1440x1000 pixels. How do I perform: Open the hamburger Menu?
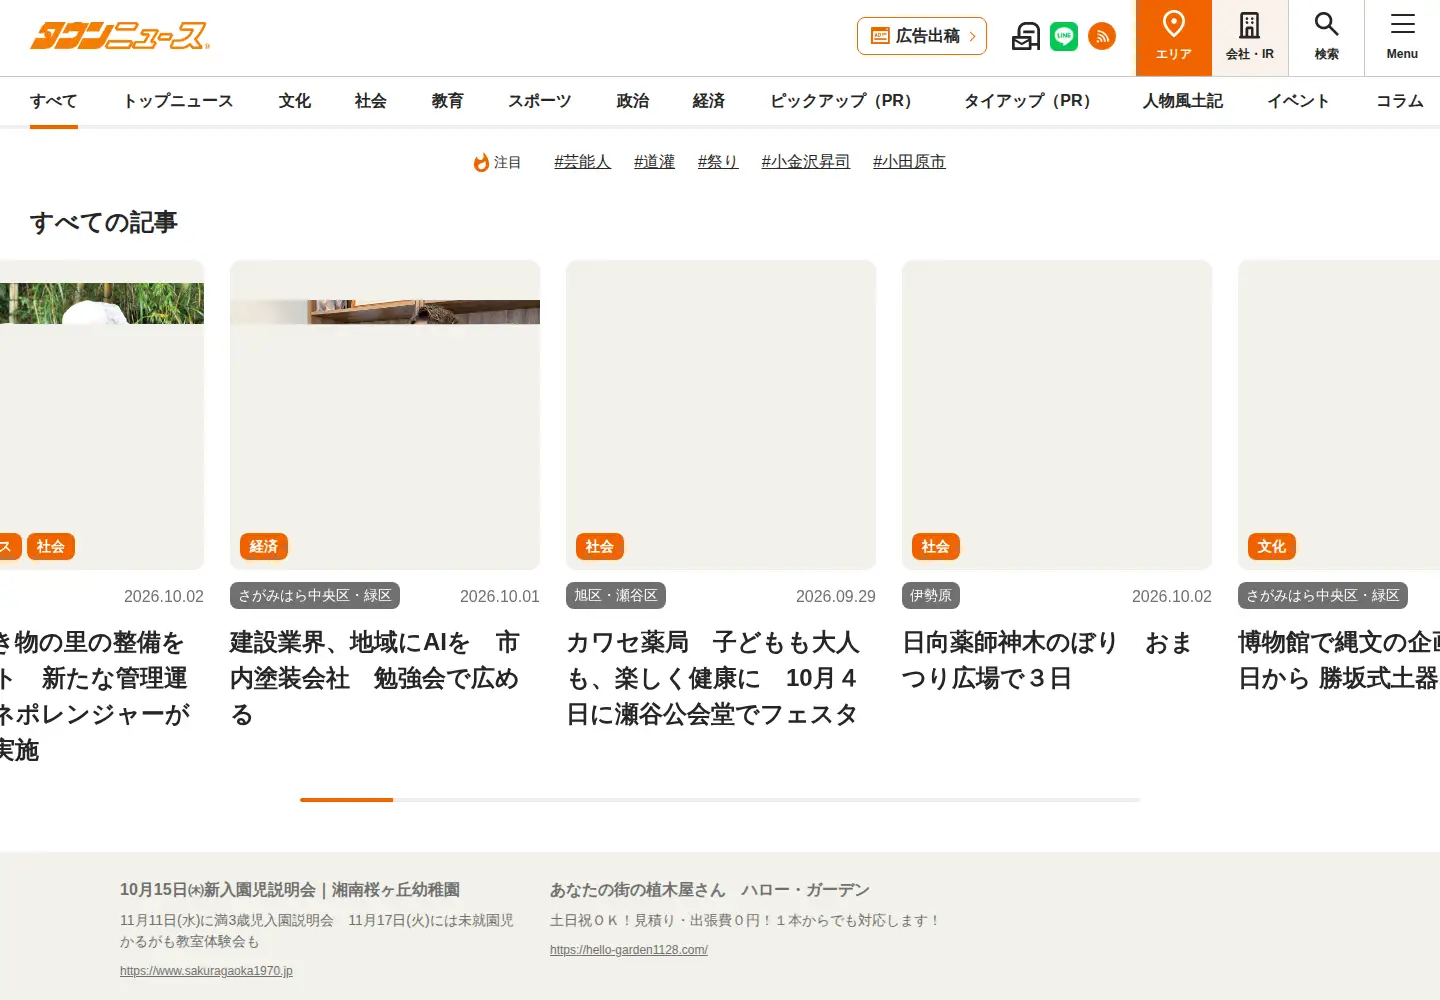click(1402, 38)
